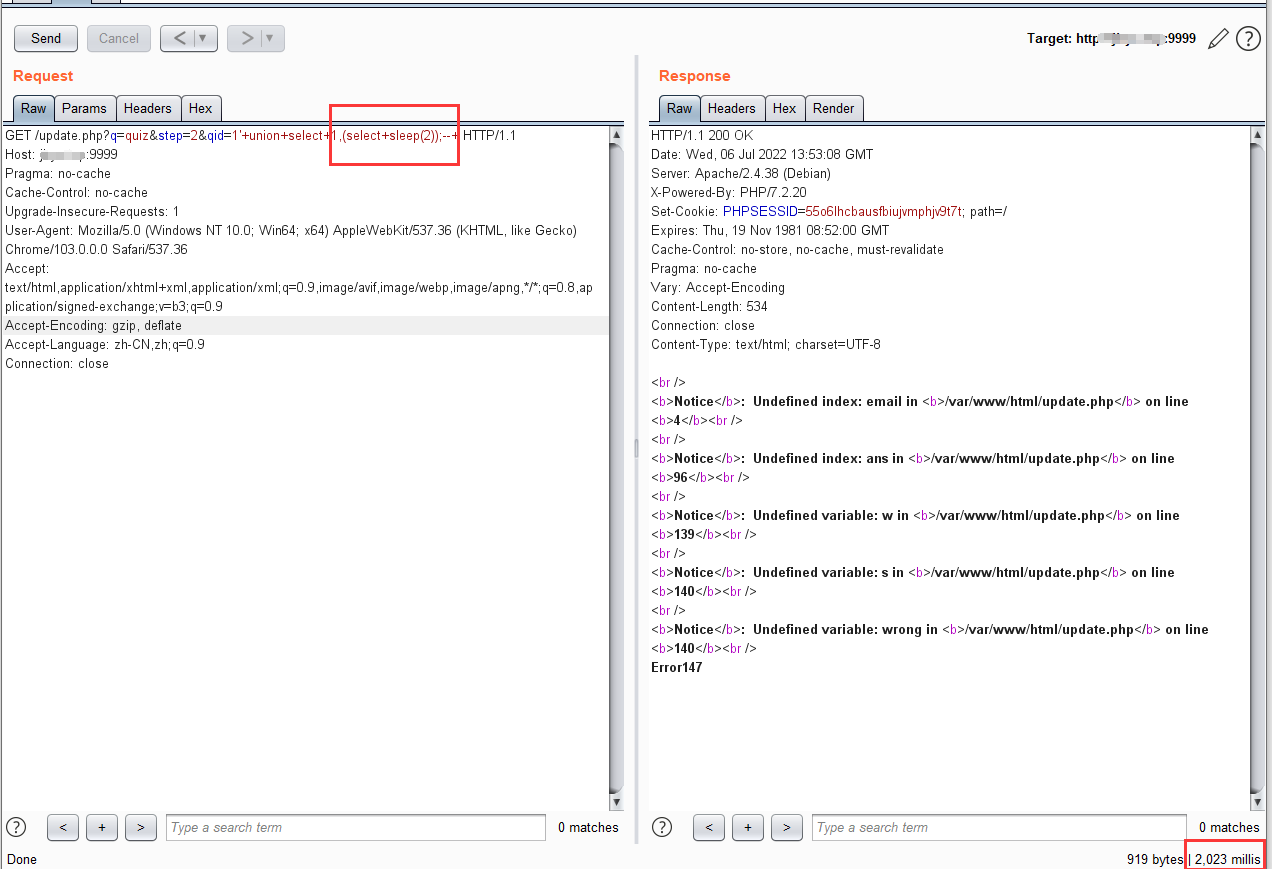Image resolution: width=1272 pixels, height=869 pixels.
Task: Click request search plus options button
Action: (x=101, y=827)
